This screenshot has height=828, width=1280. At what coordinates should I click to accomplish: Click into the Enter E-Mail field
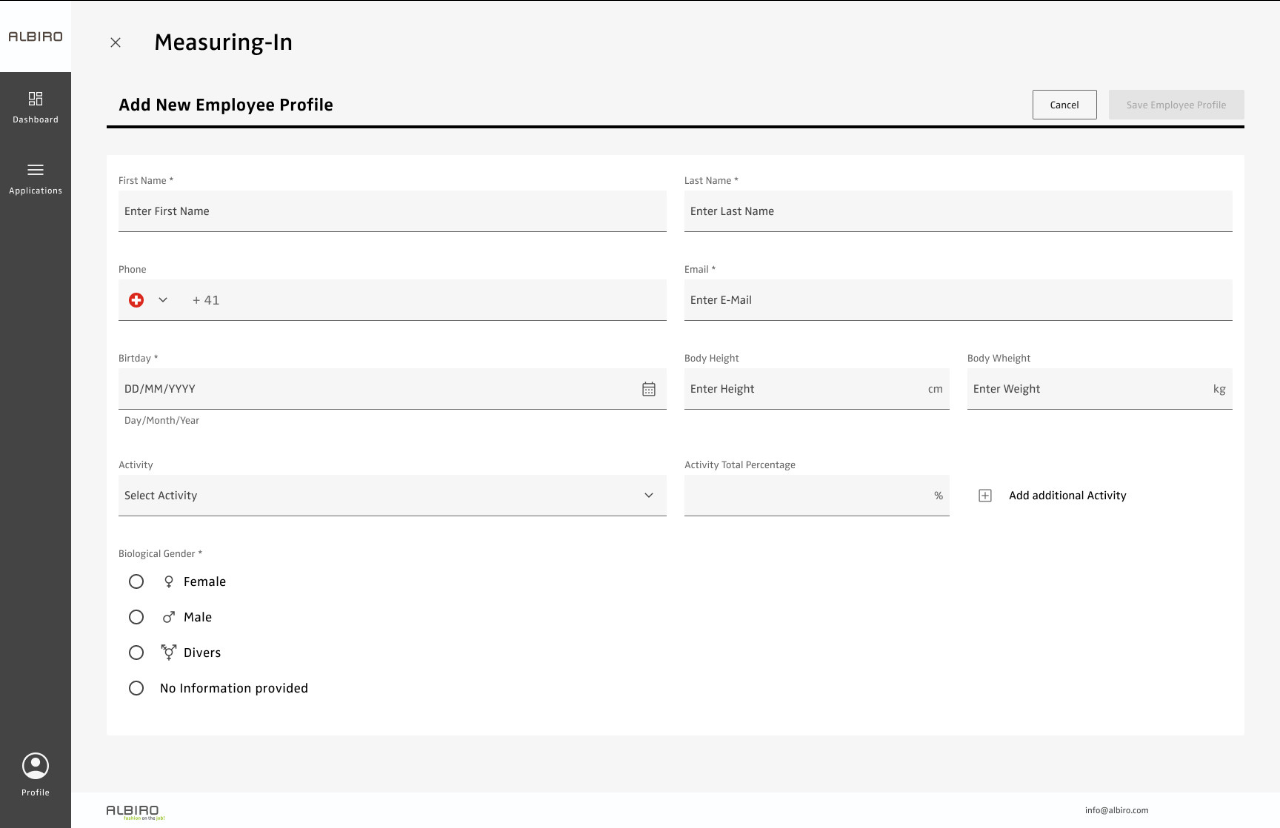[957, 300]
